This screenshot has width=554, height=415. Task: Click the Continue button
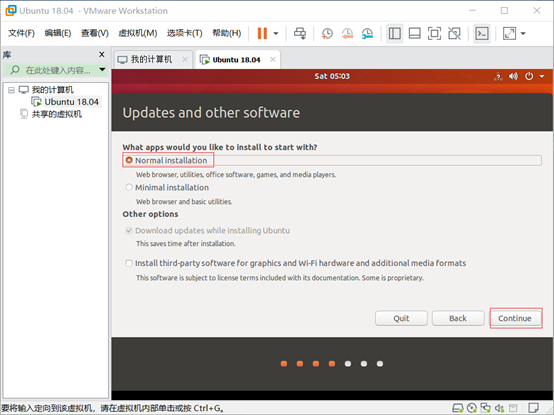coord(515,318)
